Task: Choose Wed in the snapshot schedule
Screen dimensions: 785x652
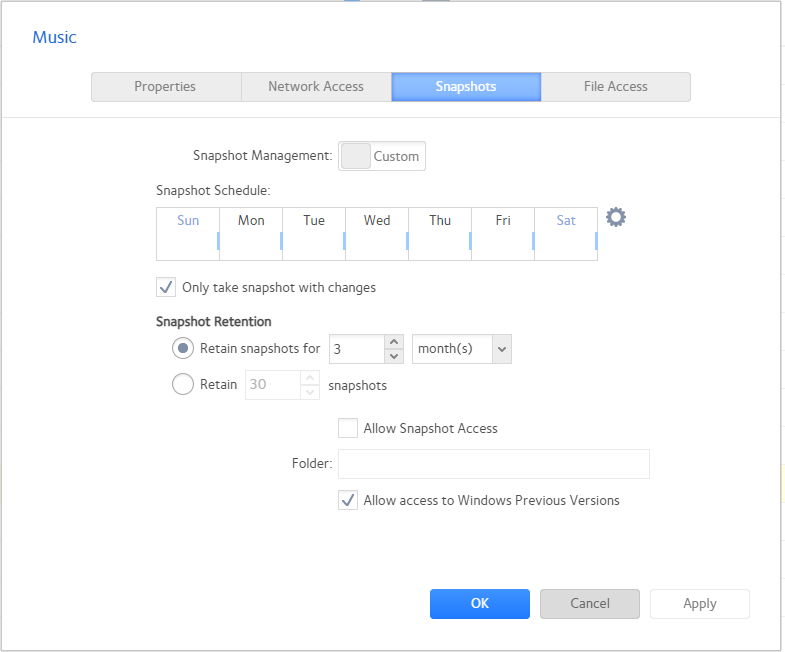Action: click(377, 234)
